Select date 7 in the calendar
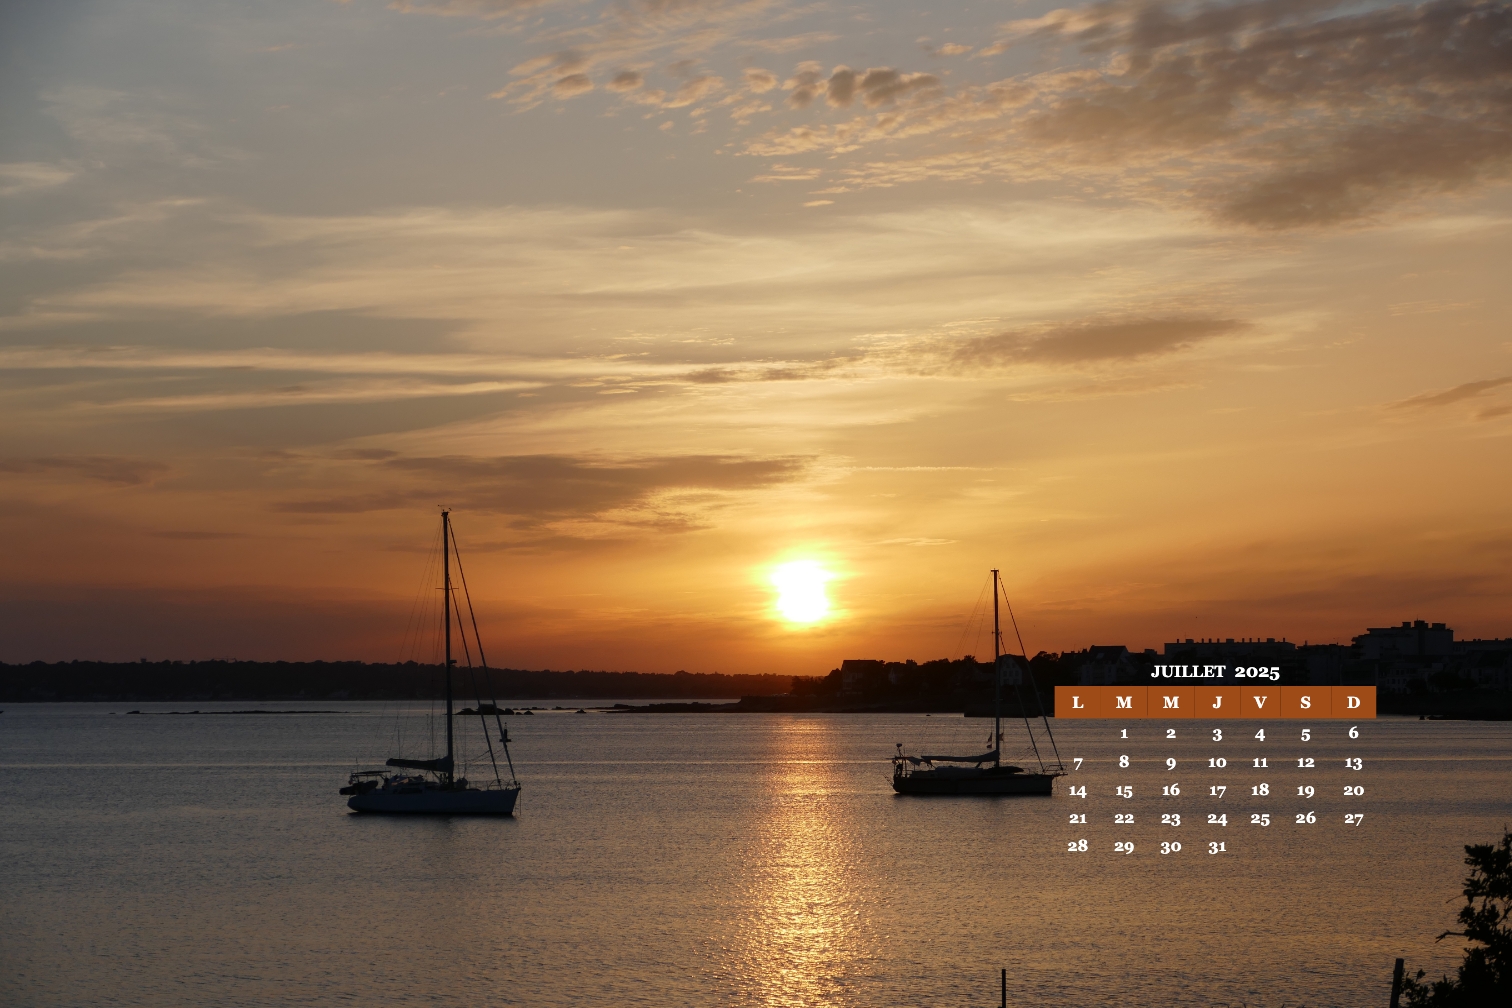The width and height of the screenshot is (1512, 1008). click(1078, 763)
